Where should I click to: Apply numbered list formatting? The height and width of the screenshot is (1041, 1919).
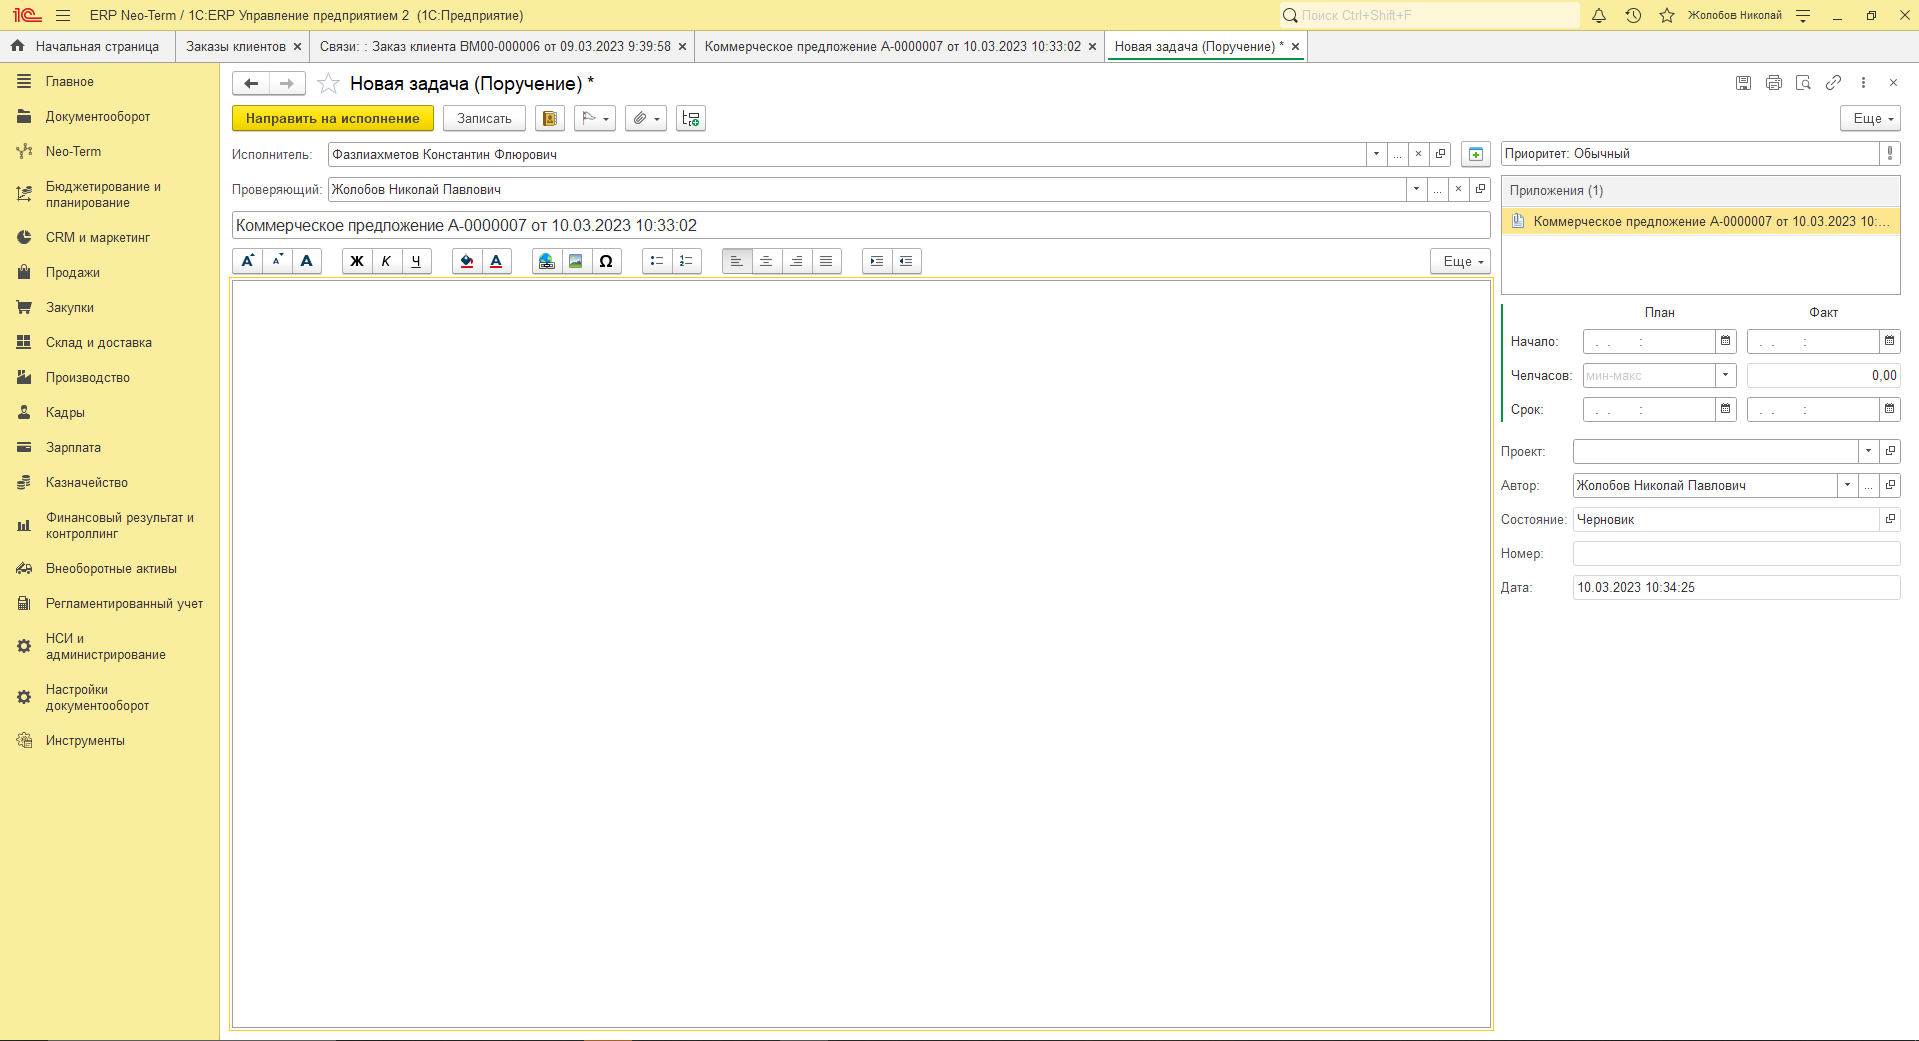click(686, 261)
